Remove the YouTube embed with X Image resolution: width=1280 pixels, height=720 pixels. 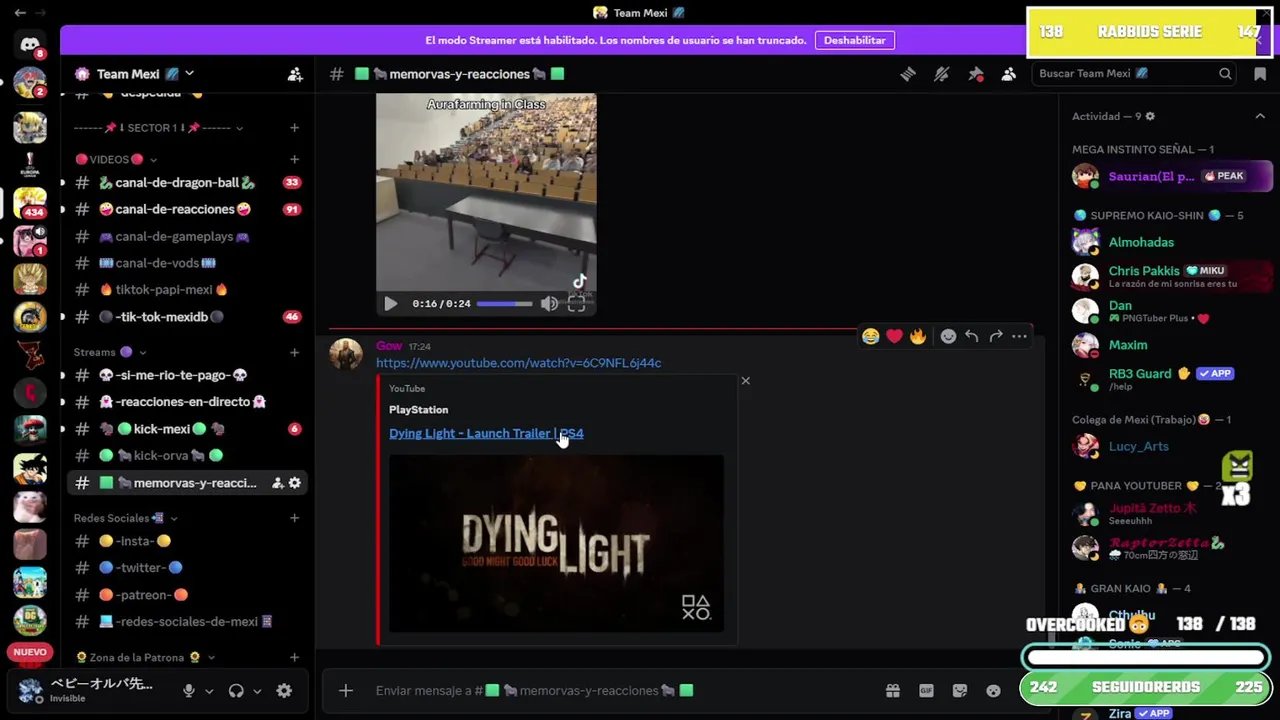point(745,381)
